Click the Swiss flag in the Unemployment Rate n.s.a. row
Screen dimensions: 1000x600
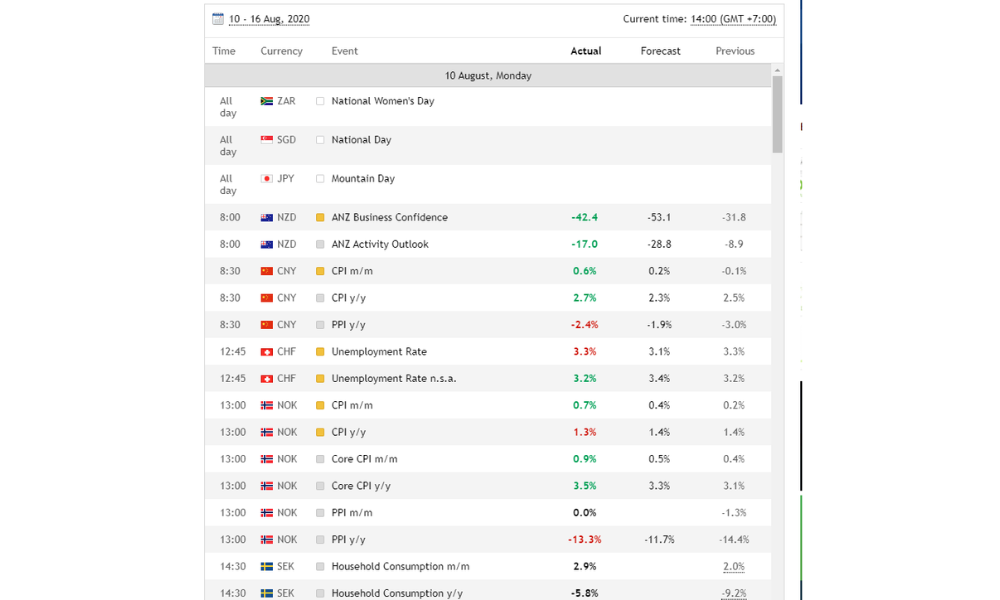click(x=267, y=379)
